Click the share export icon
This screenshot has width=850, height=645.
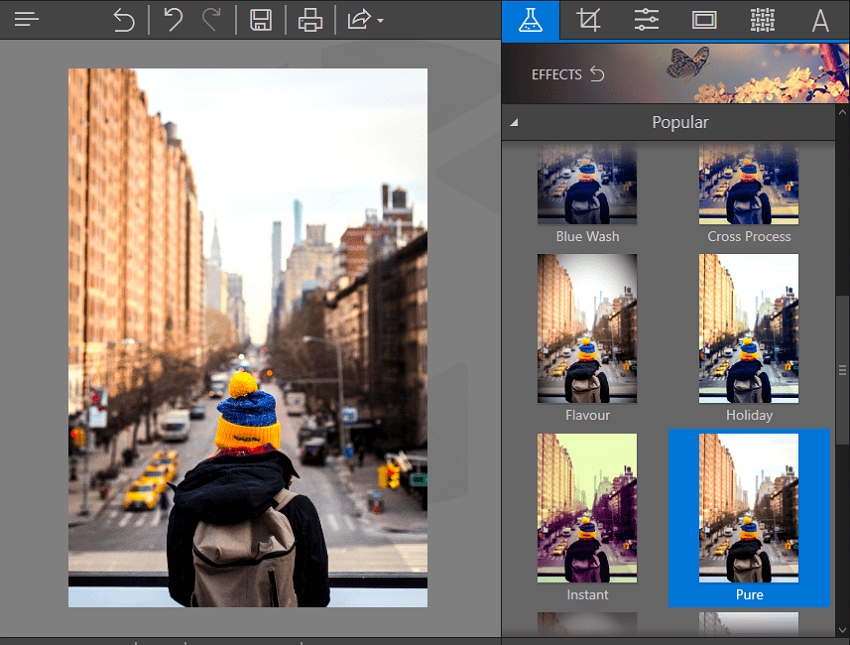[x=359, y=20]
